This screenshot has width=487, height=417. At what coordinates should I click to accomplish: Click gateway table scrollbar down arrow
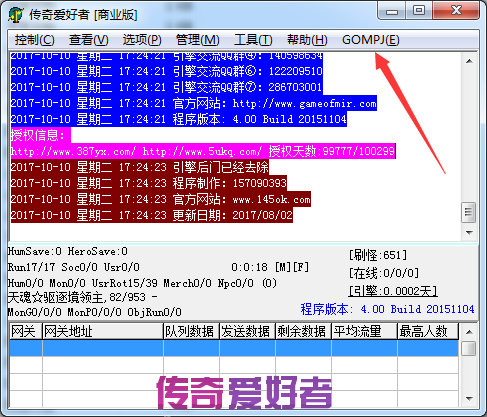[469, 398]
